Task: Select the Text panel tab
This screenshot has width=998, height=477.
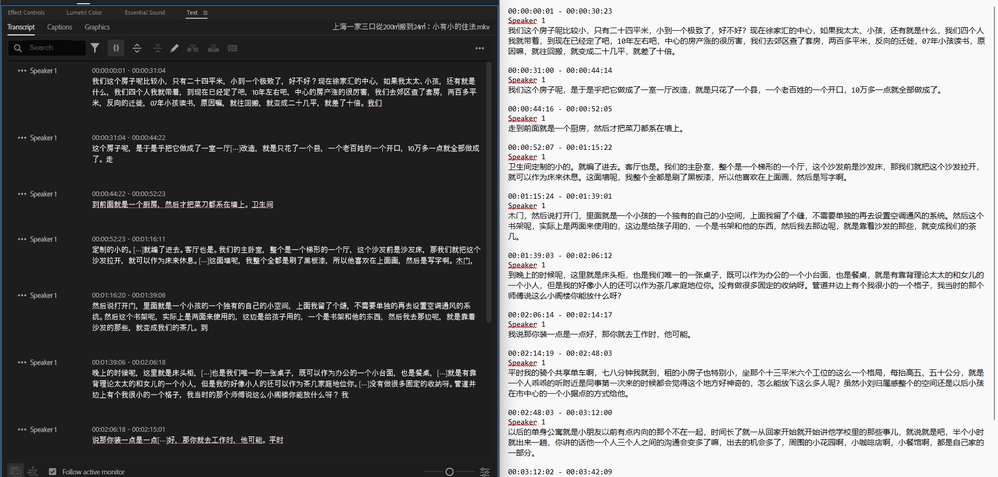Action: (192, 13)
